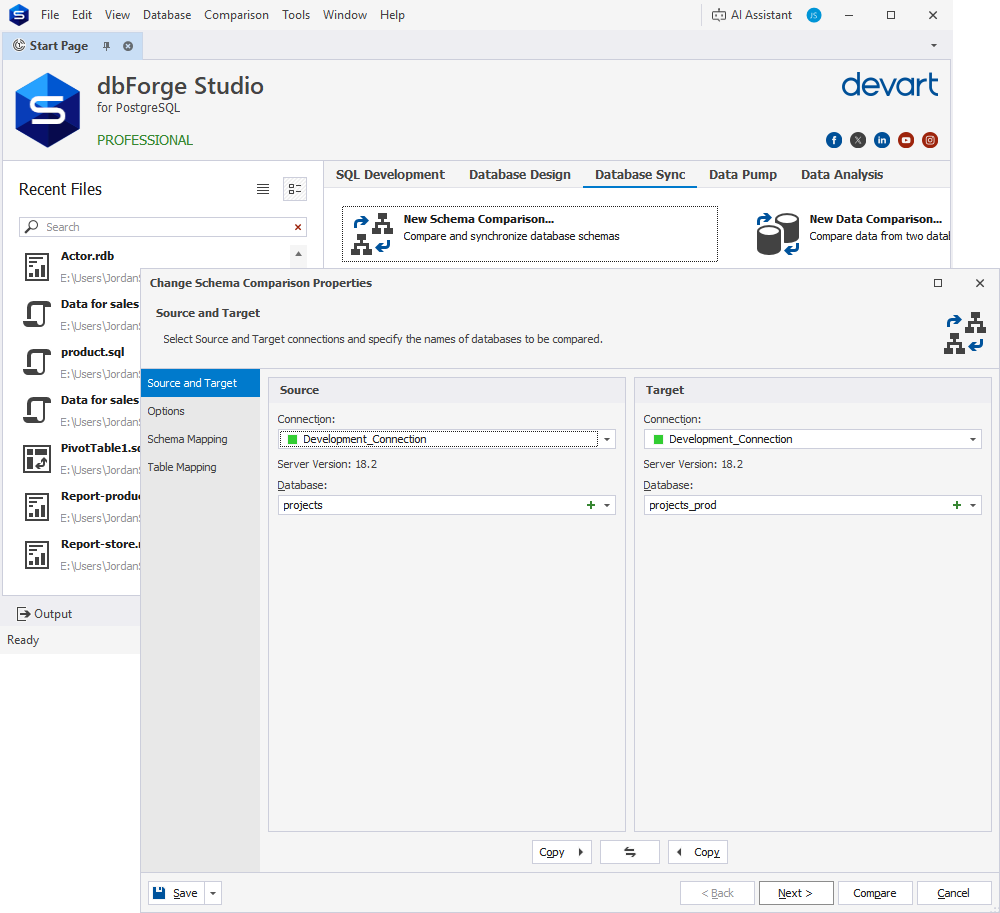The image size is (1000, 913).
Task: Select Schema Mapping wizard page
Action: click(200, 439)
